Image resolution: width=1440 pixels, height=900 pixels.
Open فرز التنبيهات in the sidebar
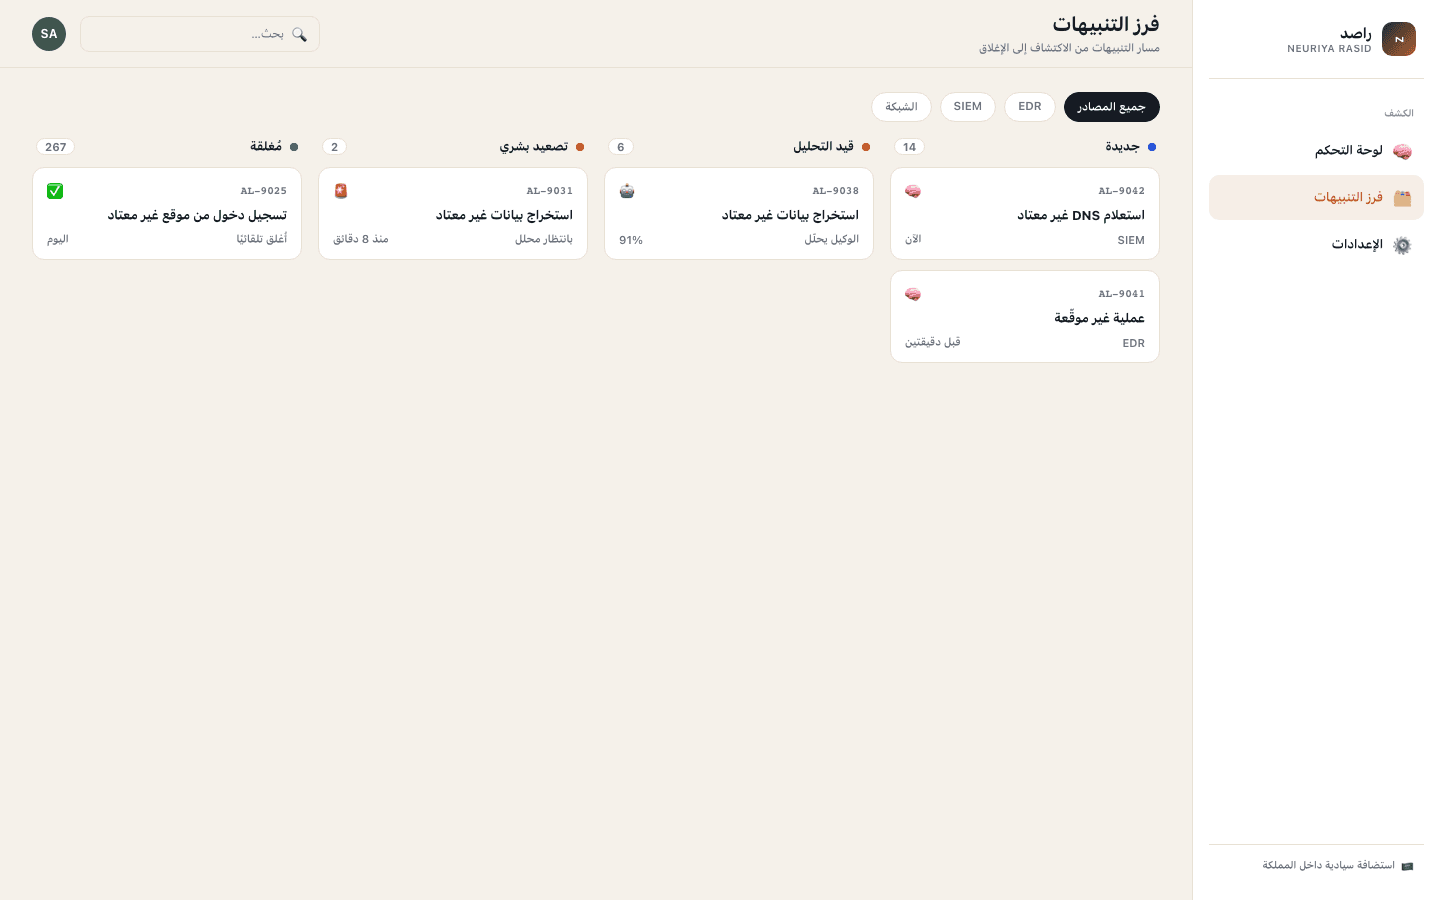click(x=1316, y=198)
